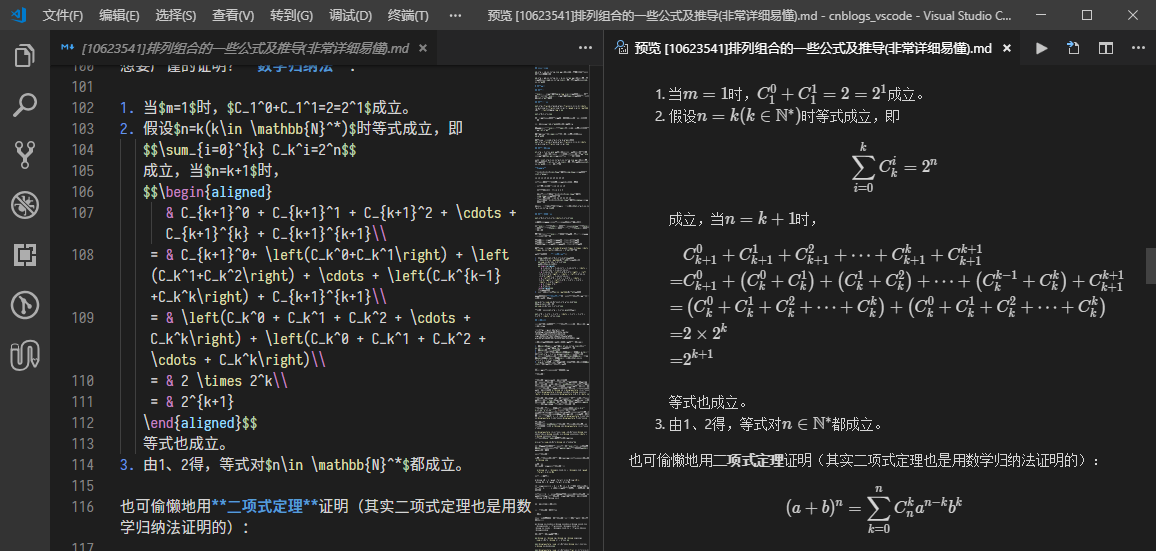Open the Debug view with crossed bug icon
Image resolution: width=1156 pixels, height=551 pixels.
click(x=25, y=205)
